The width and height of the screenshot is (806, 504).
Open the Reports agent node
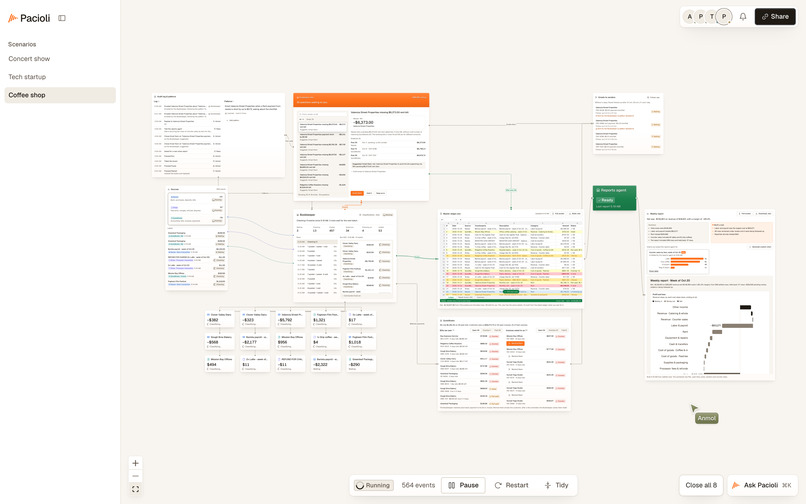click(x=614, y=197)
